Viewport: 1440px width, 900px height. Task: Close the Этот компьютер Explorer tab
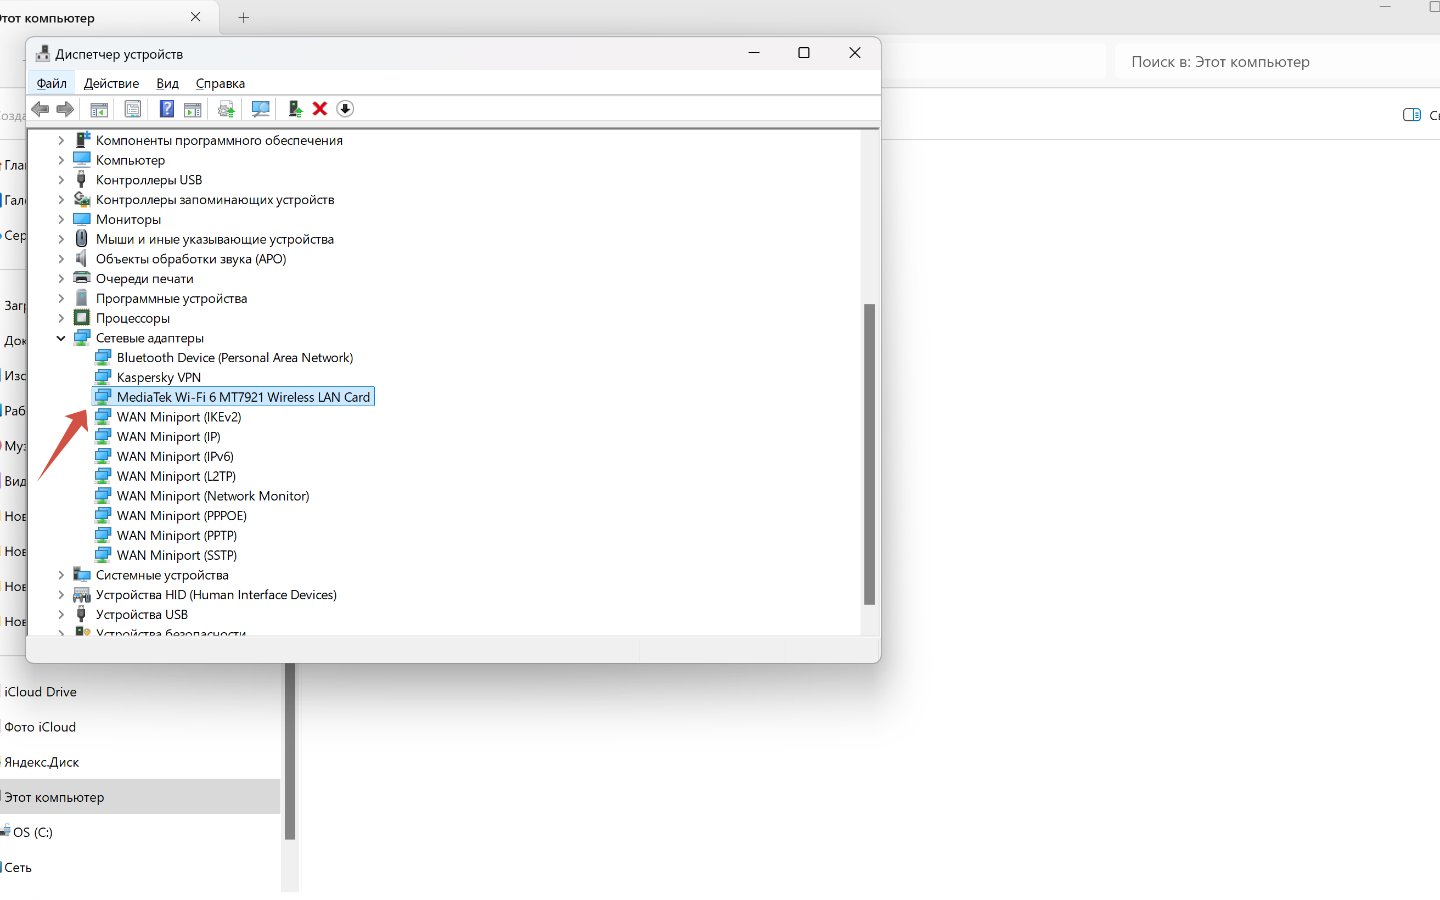coord(195,17)
